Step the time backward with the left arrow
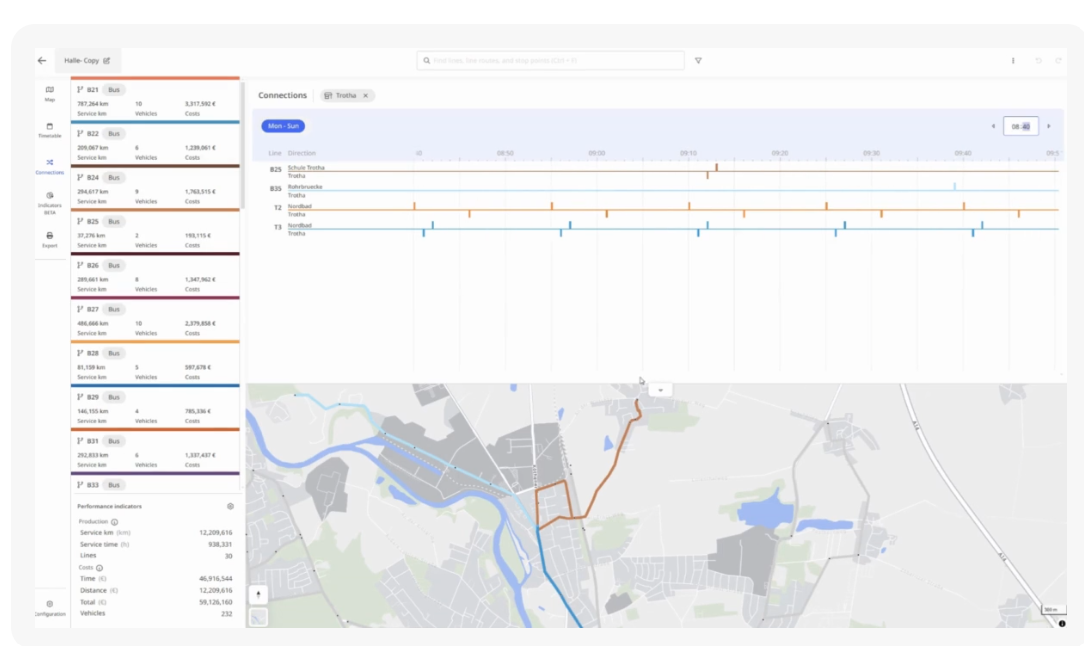 [993, 126]
